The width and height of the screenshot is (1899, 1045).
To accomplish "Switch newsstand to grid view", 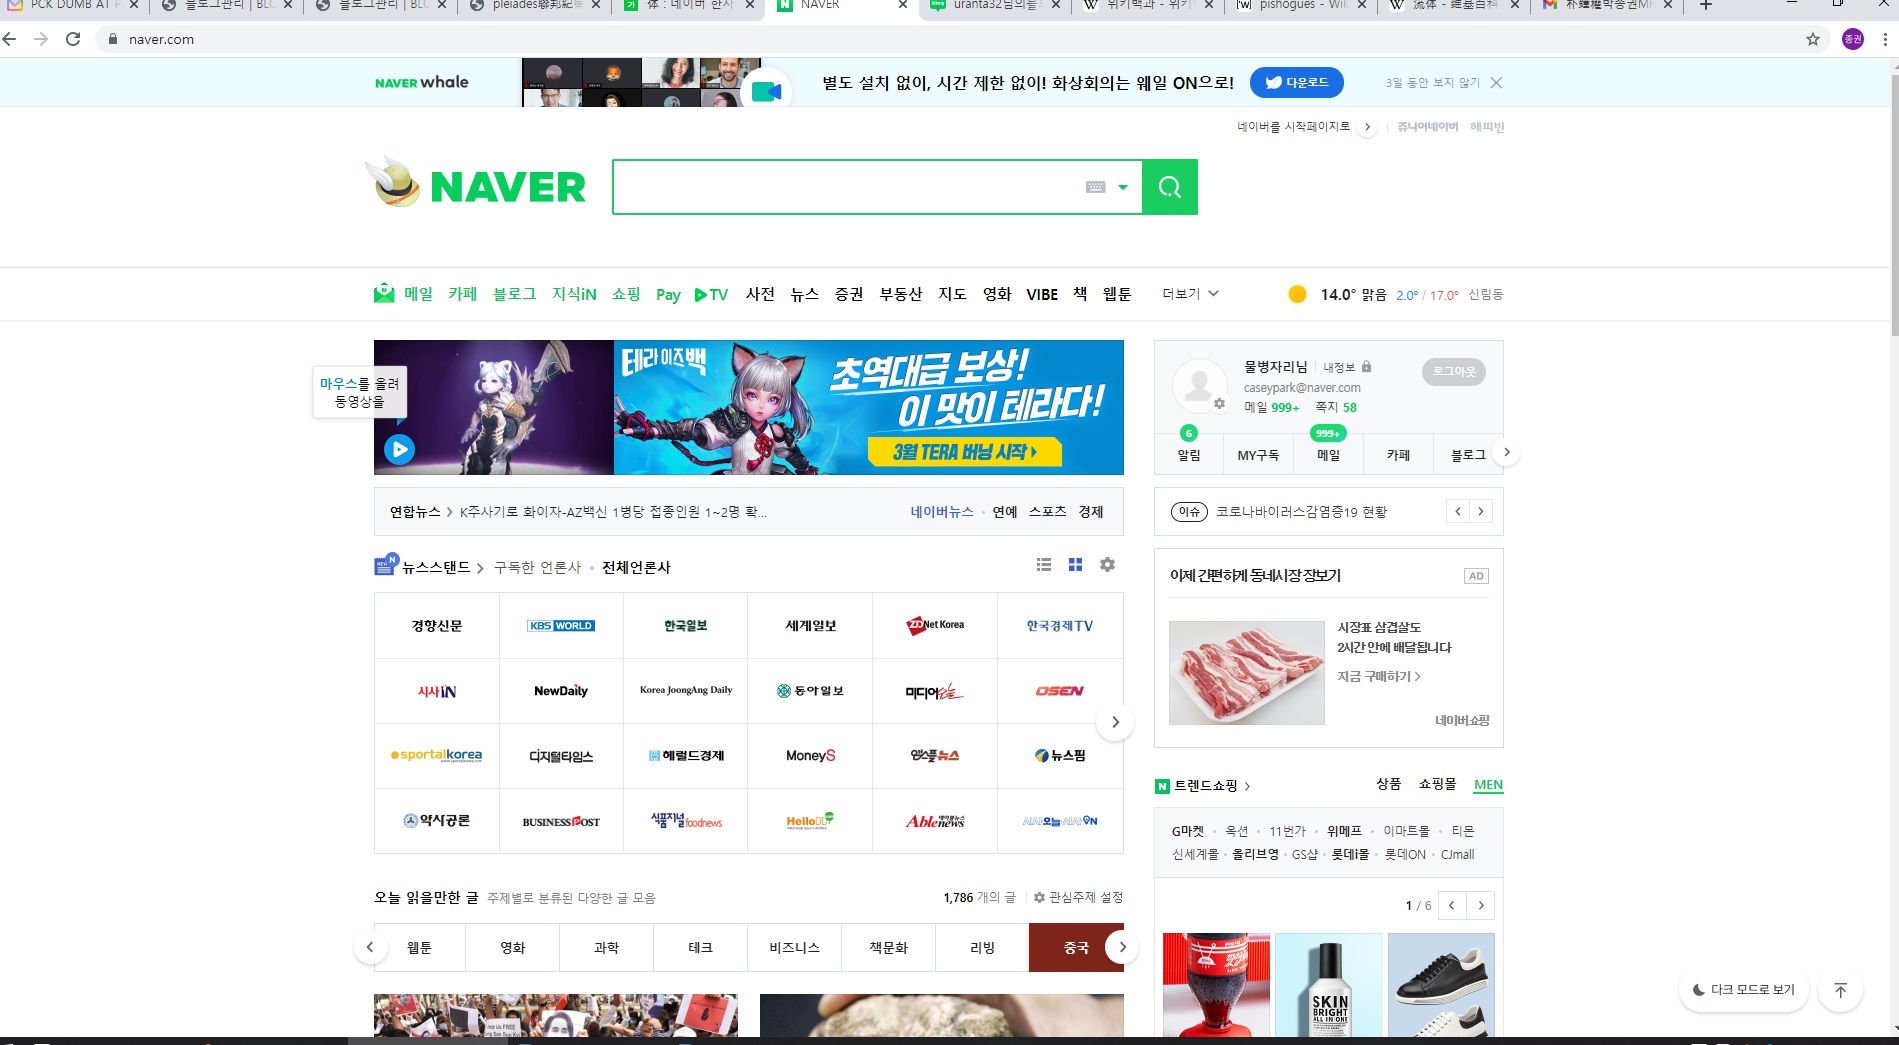I will click(x=1075, y=565).
